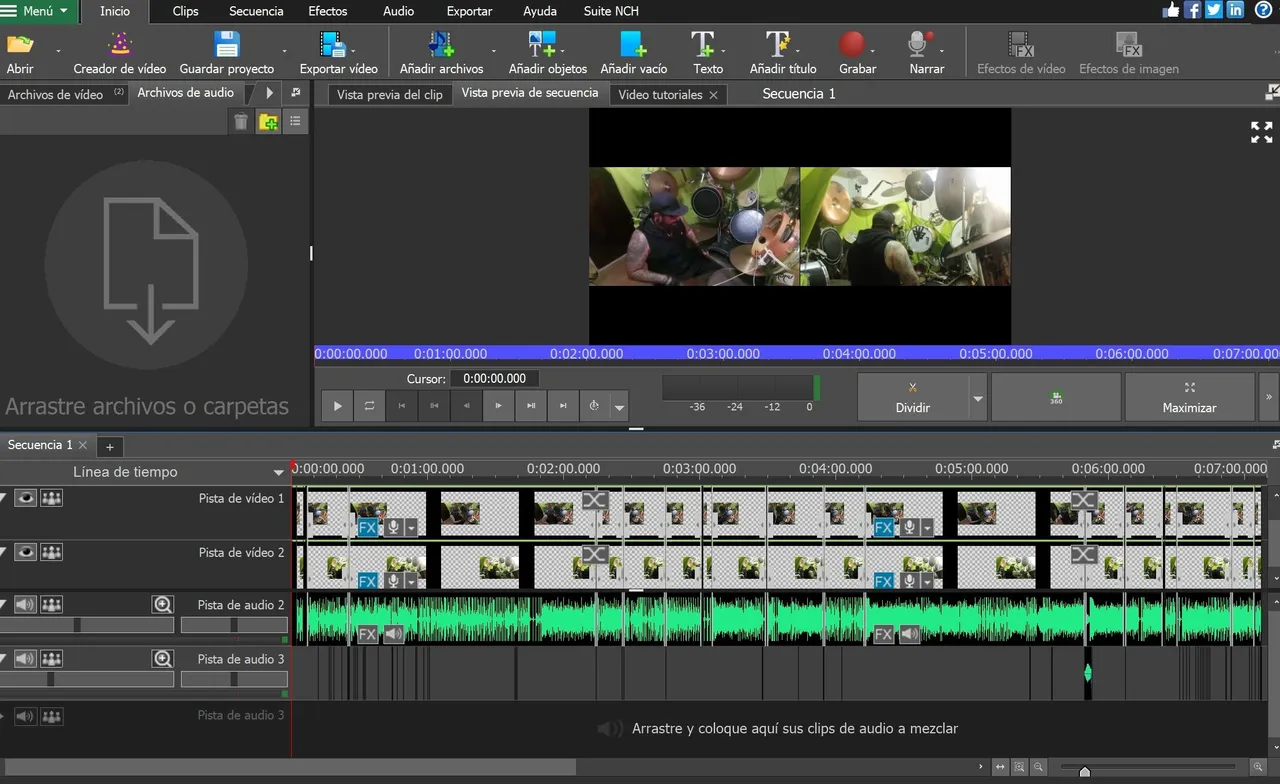Mute Pista de audio 2 speaker icon
The image size is (1280, 784).
coord(25,604)
